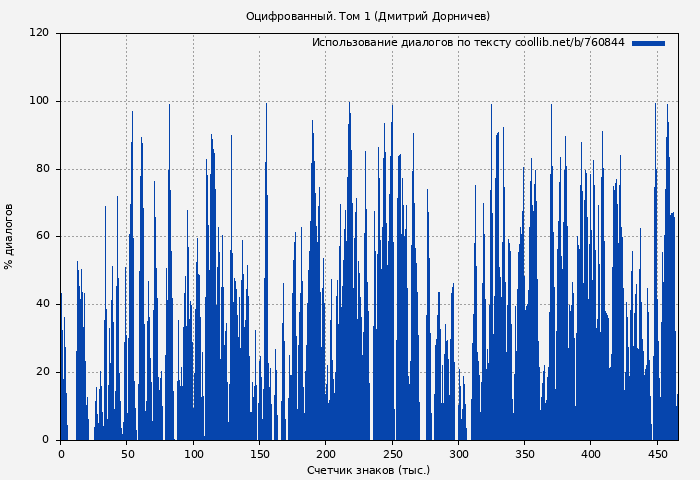Click the 120 tick on the y-axis
This screenshot has height=480, width=700.
39,33
